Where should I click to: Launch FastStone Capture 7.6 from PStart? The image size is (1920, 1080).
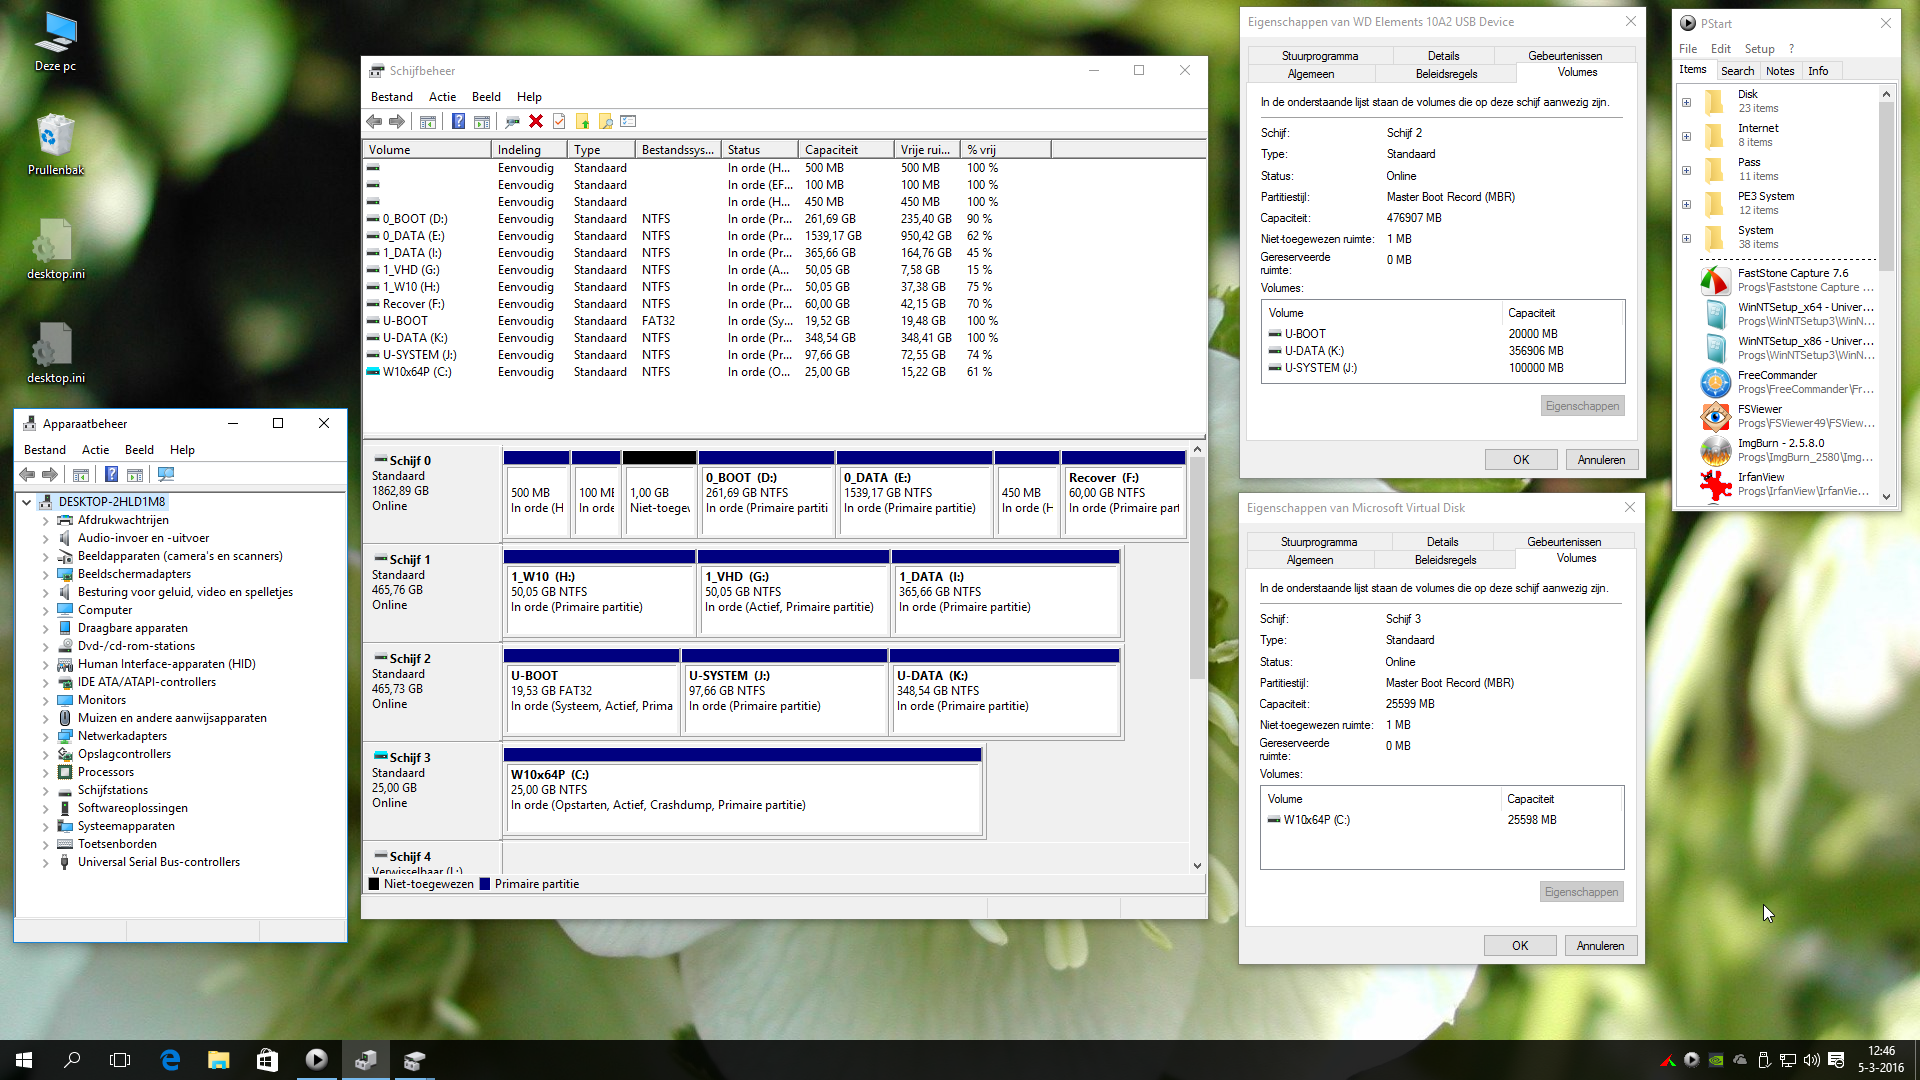pyautogui.click(x=1789, y=280)
